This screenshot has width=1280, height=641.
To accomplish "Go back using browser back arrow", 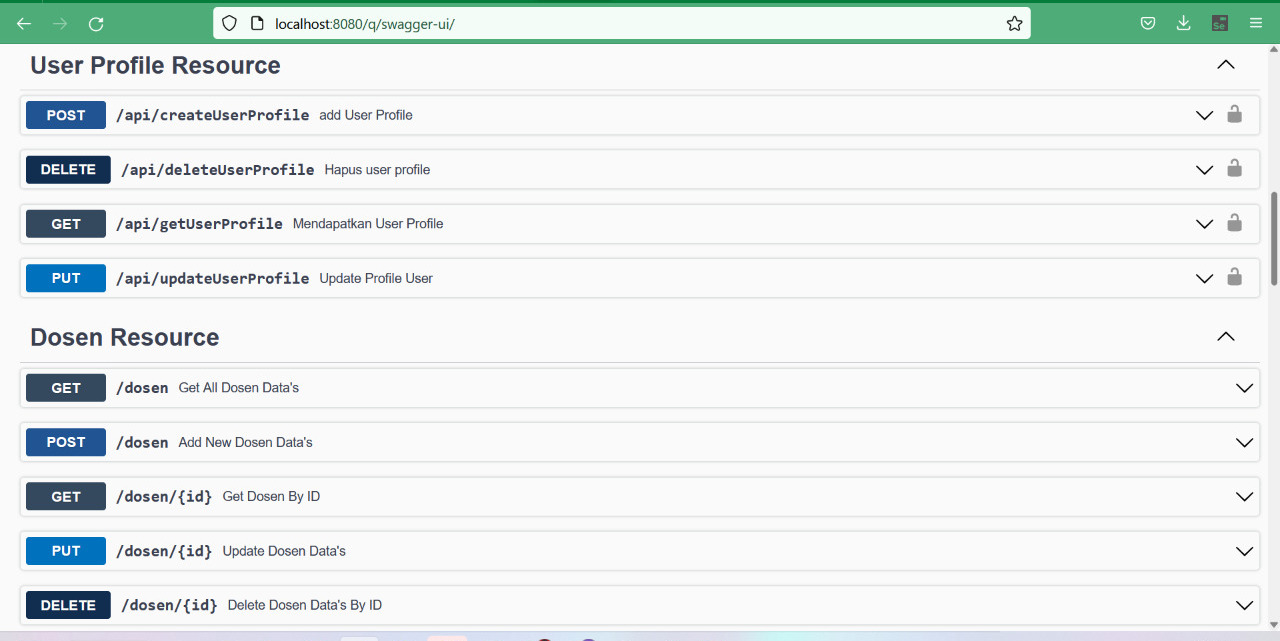I will click(24, 24).
